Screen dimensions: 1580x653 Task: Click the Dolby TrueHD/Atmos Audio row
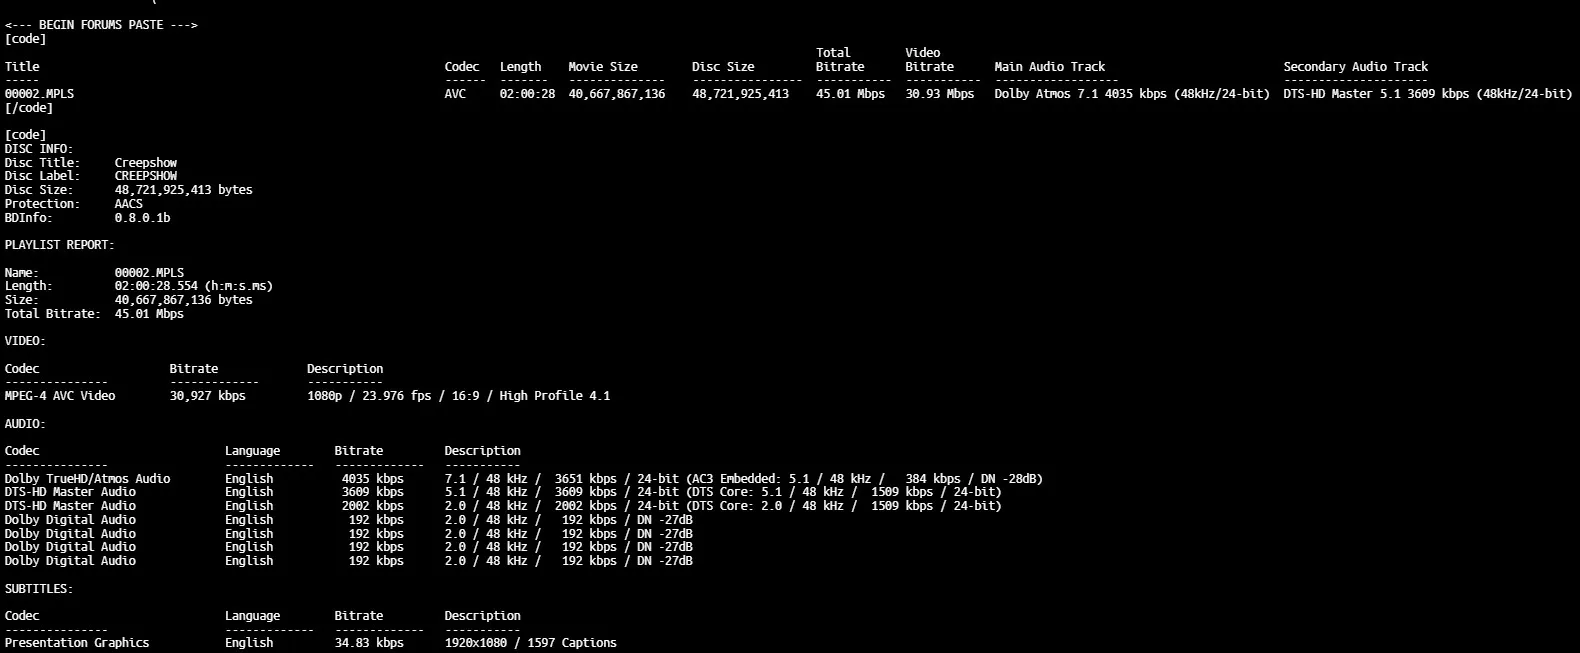pos(87,479)
